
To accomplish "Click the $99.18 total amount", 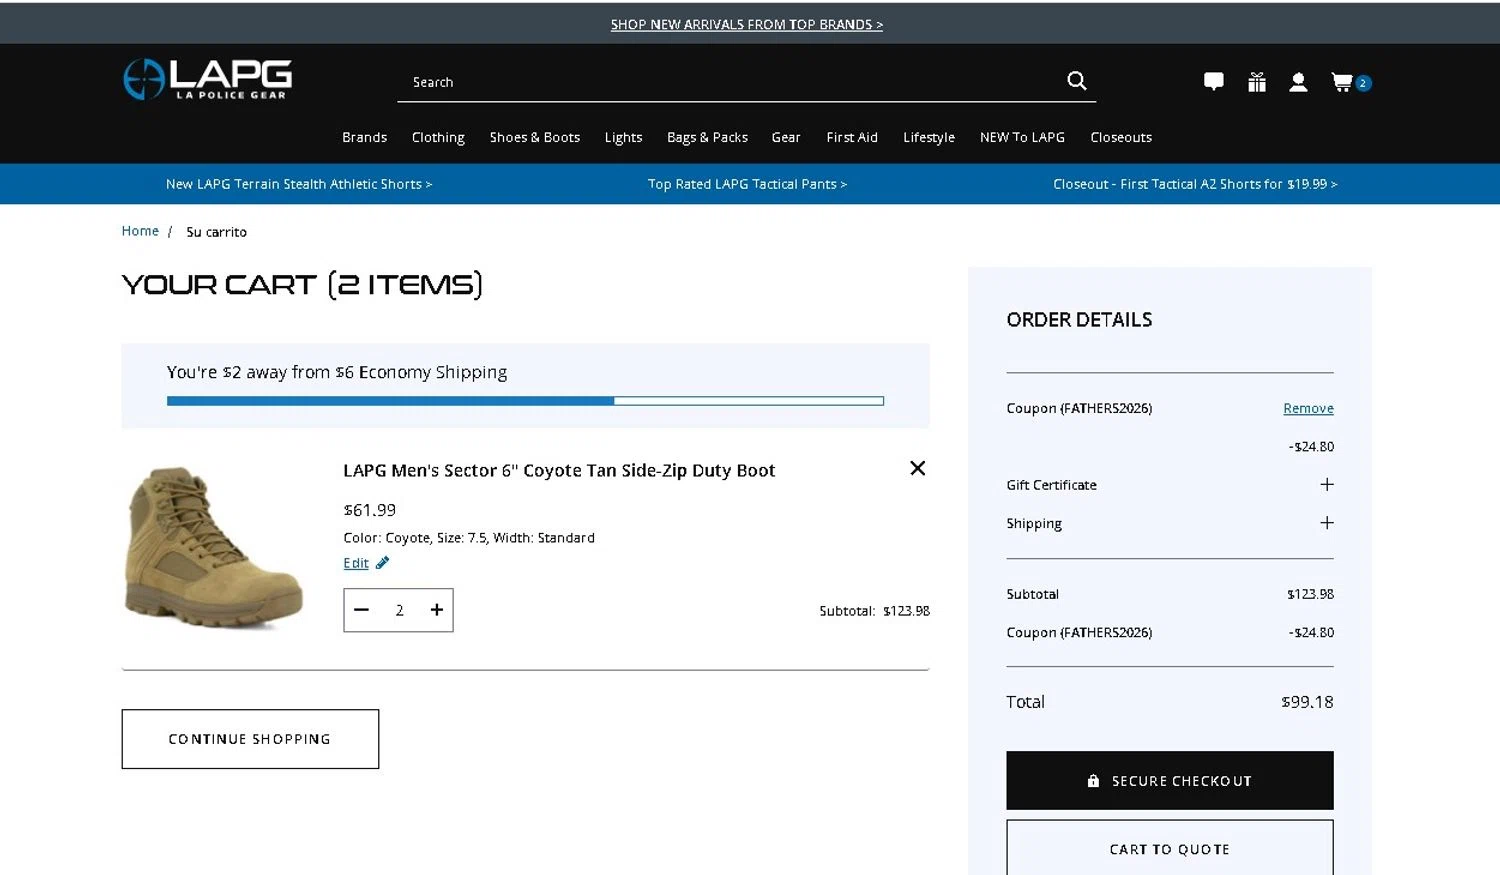I will coord(1307,702).
